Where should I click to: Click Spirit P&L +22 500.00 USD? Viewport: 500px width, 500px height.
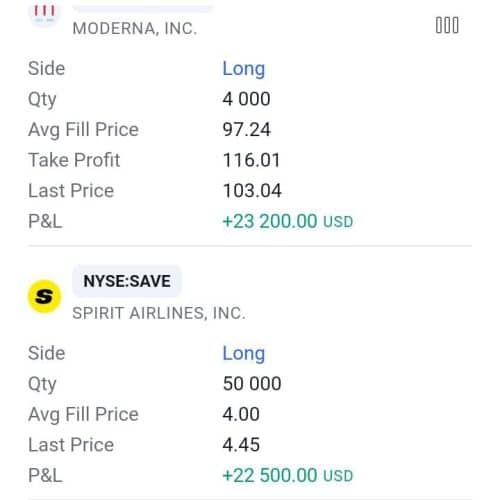288,475
